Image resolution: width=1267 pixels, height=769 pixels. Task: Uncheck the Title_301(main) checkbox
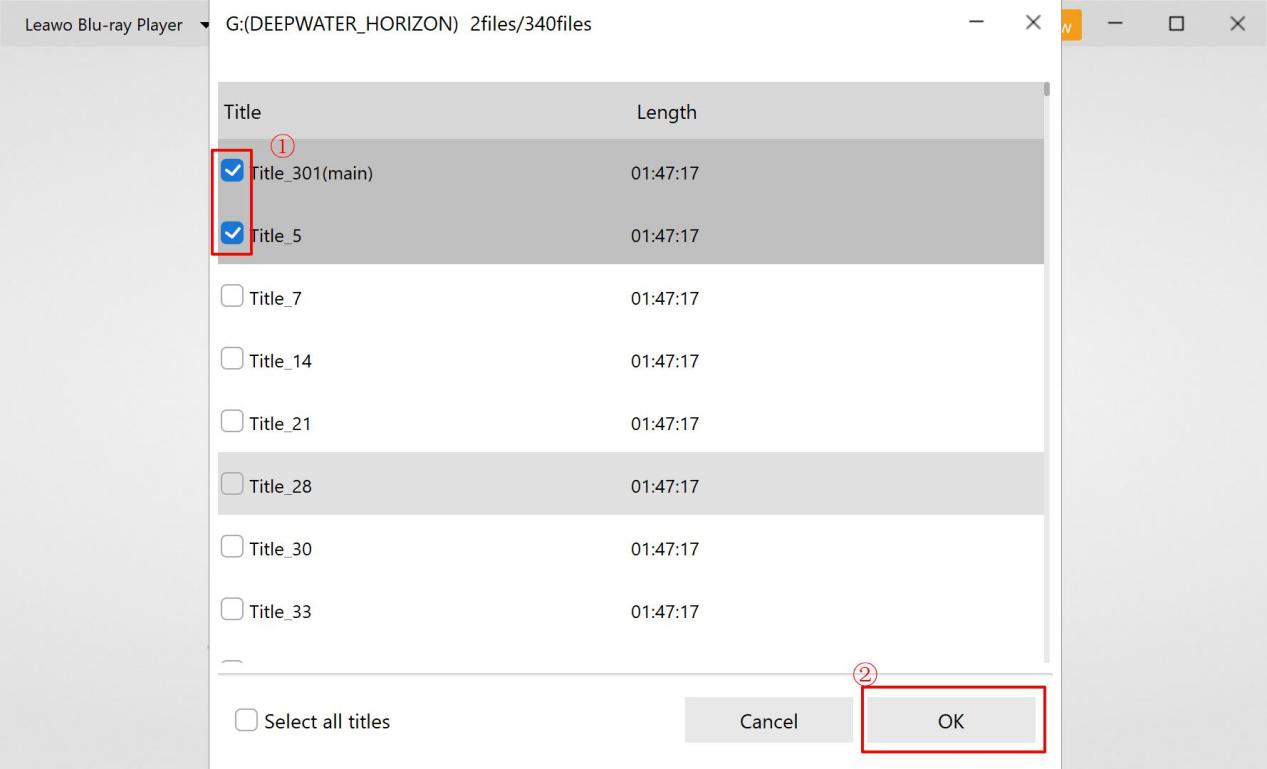tap(232, 172)
